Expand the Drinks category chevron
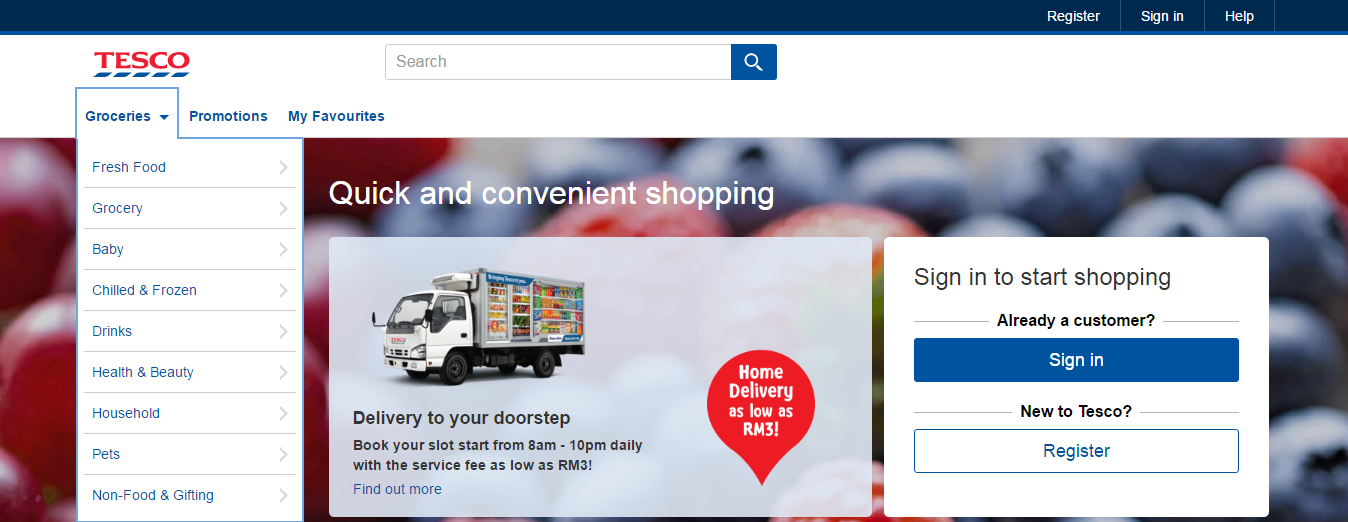The image size is (1348, 522). pos(283,331)
